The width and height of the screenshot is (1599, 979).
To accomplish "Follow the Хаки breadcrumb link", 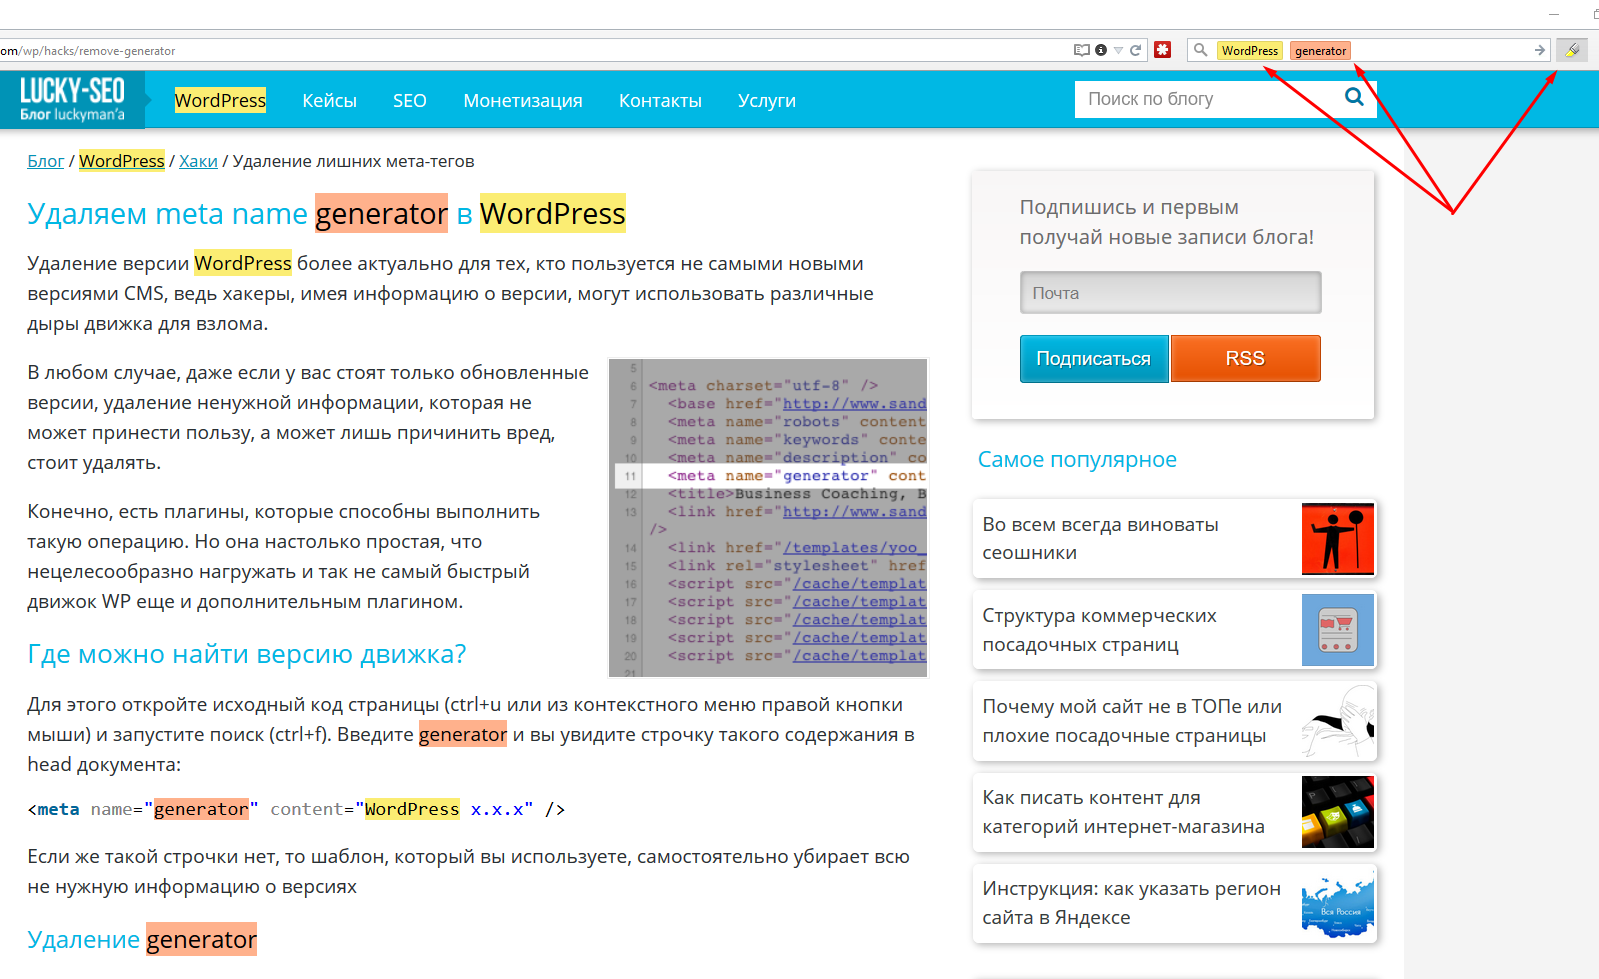I will click(x=198, y=161).
